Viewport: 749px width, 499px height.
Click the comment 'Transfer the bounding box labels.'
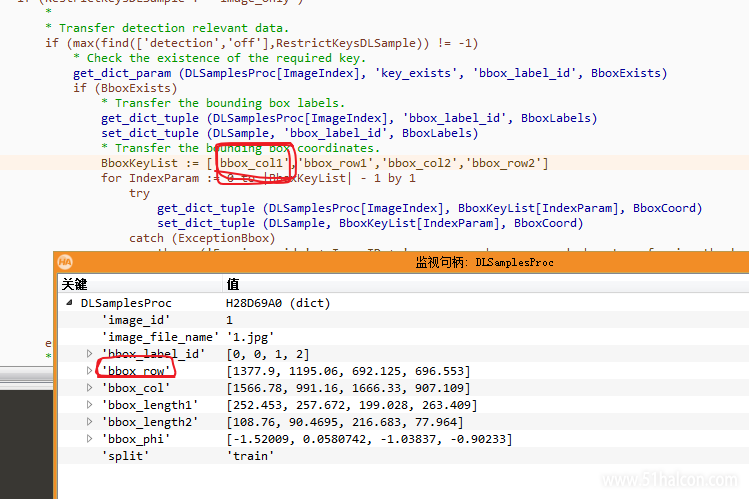pos(223,103)
